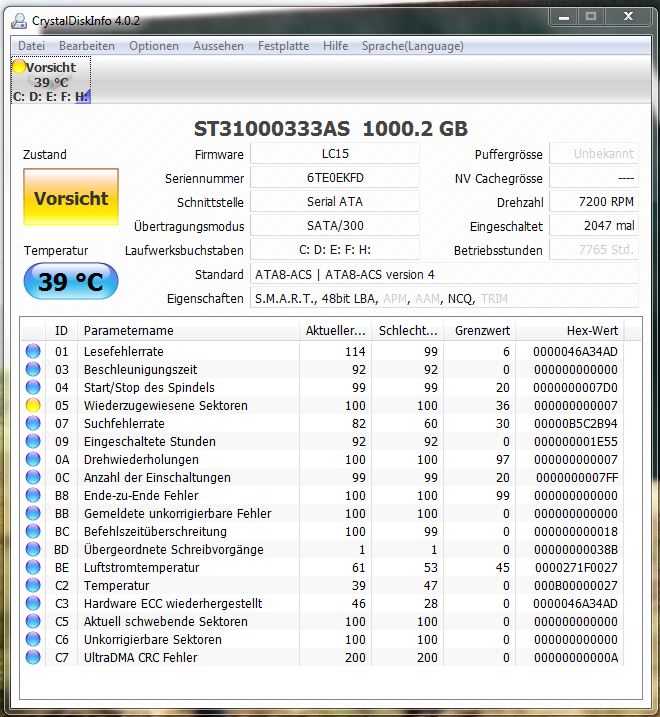Image resolution: width=660 pixels, height=717 pixels.
Task: Maximize the CrystalDiskInfo window
Action: click(591, 17)
